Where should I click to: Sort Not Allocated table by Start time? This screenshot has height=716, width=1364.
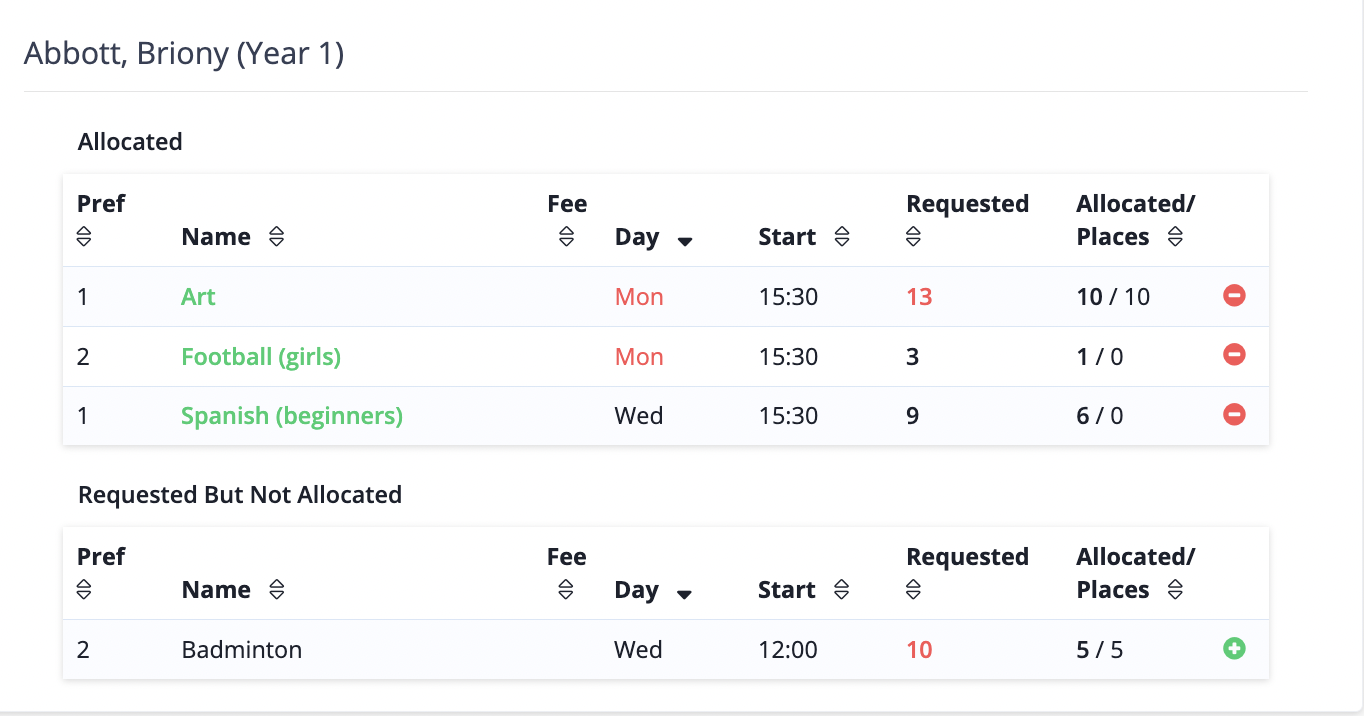[x=842, y=590]
